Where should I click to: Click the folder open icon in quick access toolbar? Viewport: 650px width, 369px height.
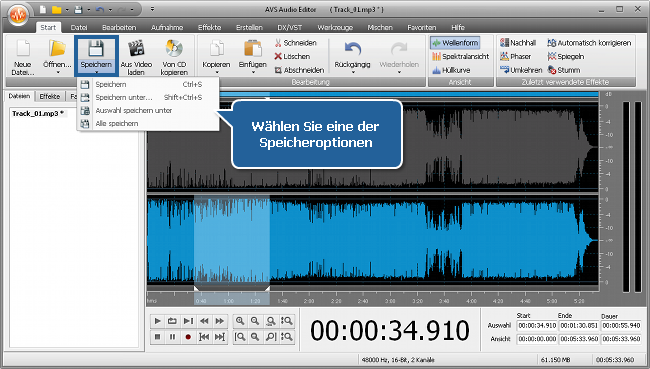pos(56,9)
